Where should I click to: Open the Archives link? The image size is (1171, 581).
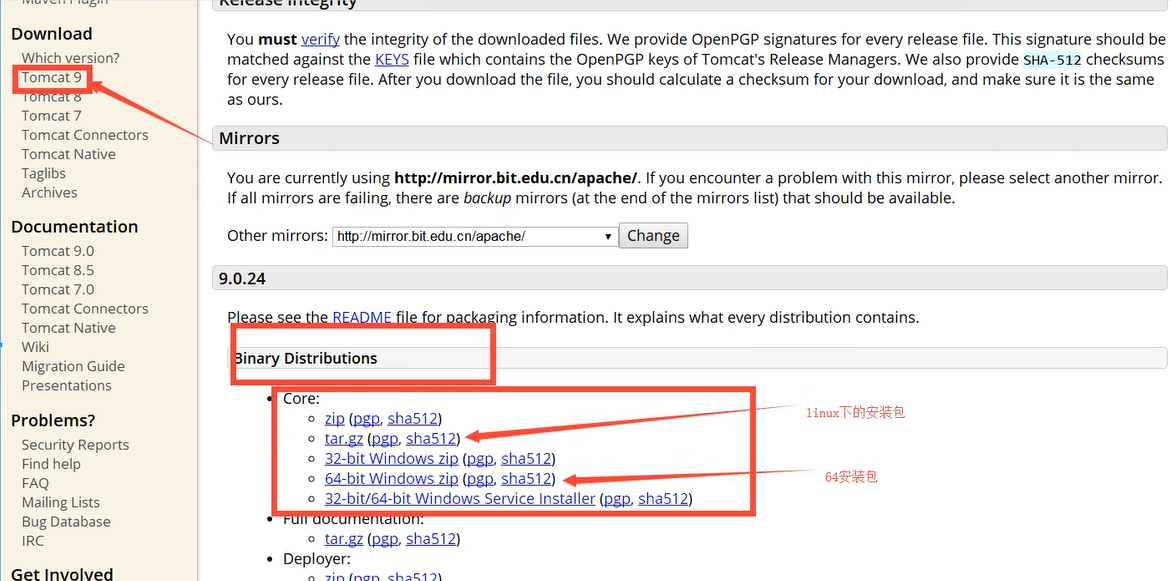click(x=49, y=192)
